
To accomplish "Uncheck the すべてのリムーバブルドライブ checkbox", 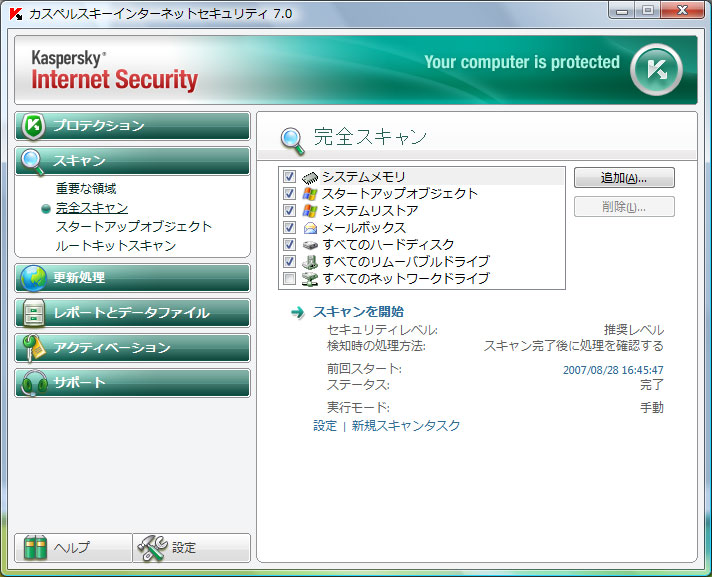I will [x=289, y=261].
